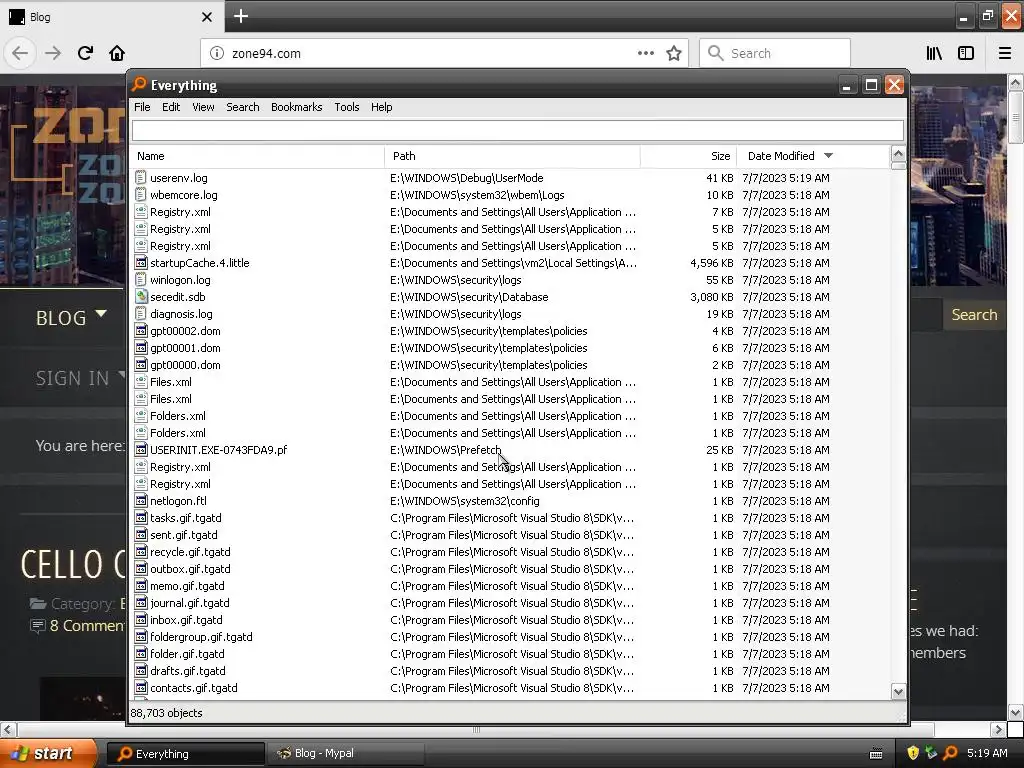Sort results by the Size column header
This screenshot has width=1024, height=768.
point(689,156)
